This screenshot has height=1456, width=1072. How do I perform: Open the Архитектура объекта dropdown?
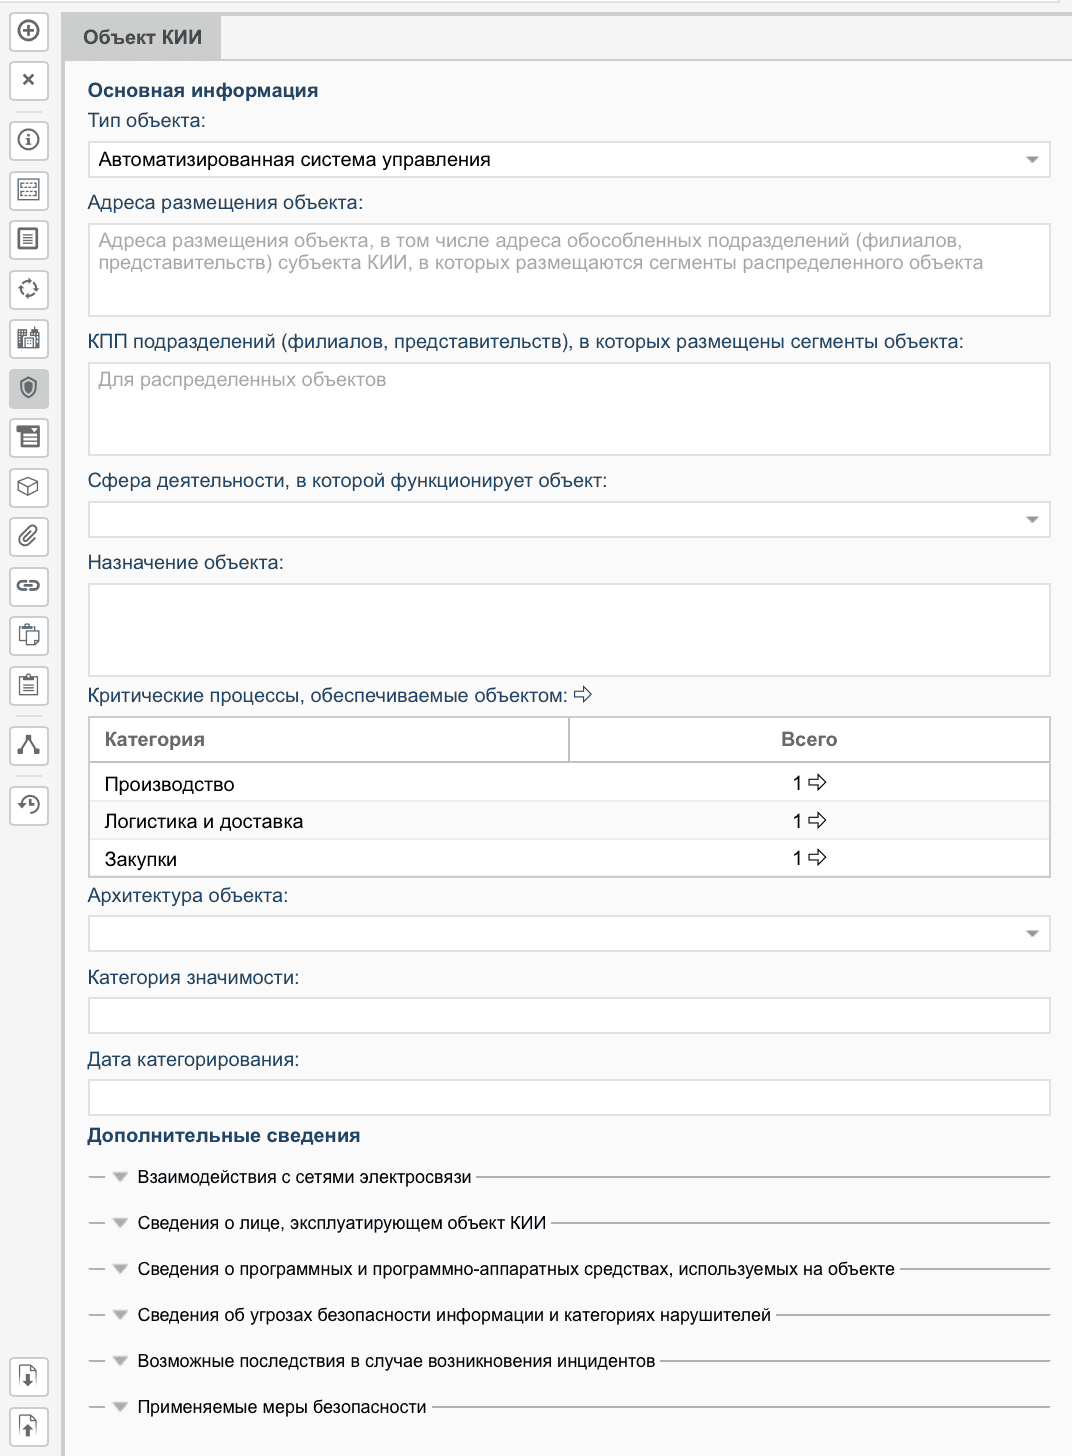[x=1032, y=934]
